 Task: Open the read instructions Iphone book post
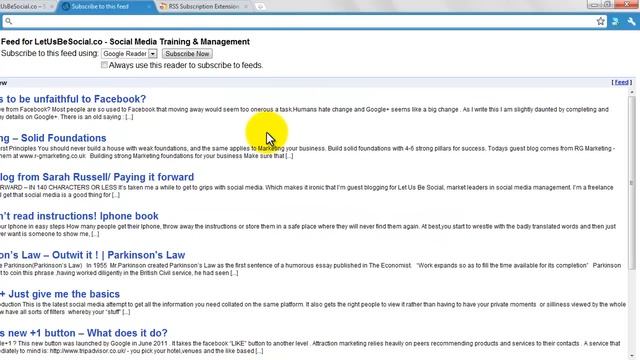79,216
